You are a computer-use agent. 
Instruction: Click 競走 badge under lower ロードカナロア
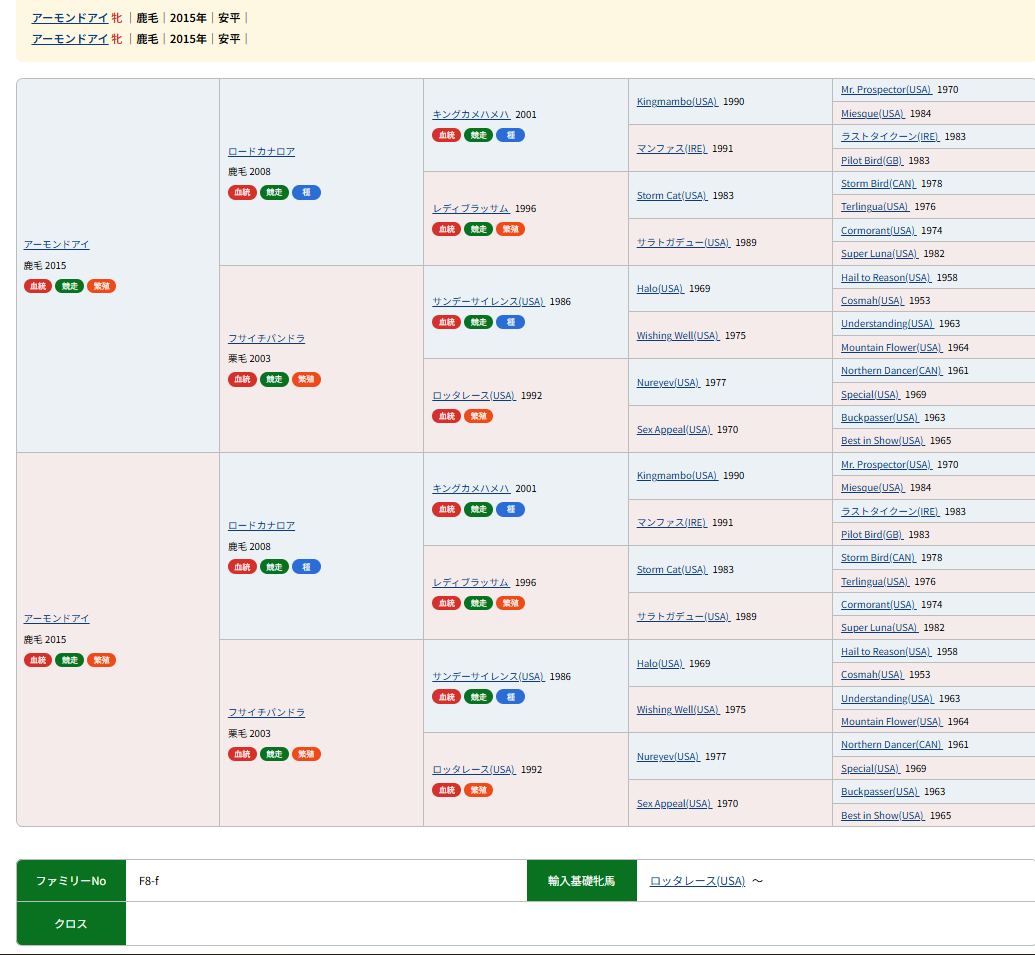[274, 567]
